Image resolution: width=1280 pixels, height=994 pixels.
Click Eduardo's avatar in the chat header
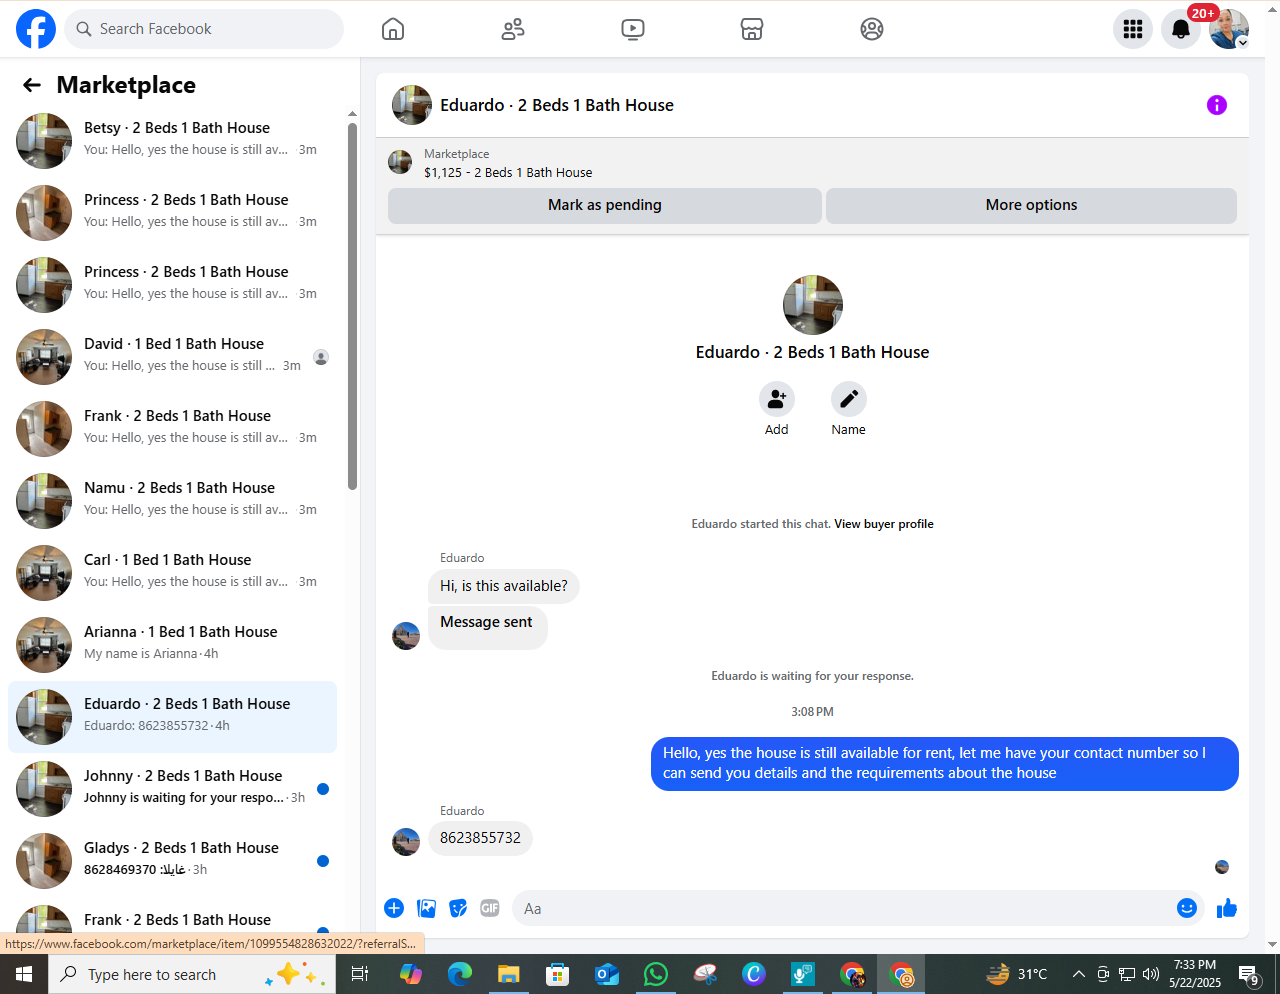pos(412,105)
